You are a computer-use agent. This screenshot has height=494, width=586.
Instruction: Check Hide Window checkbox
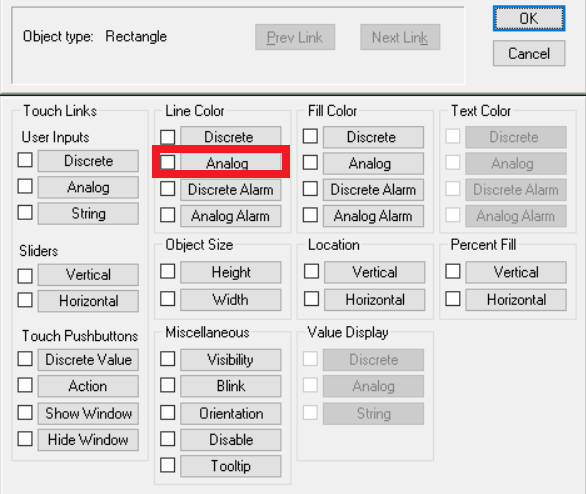(25, 439)
